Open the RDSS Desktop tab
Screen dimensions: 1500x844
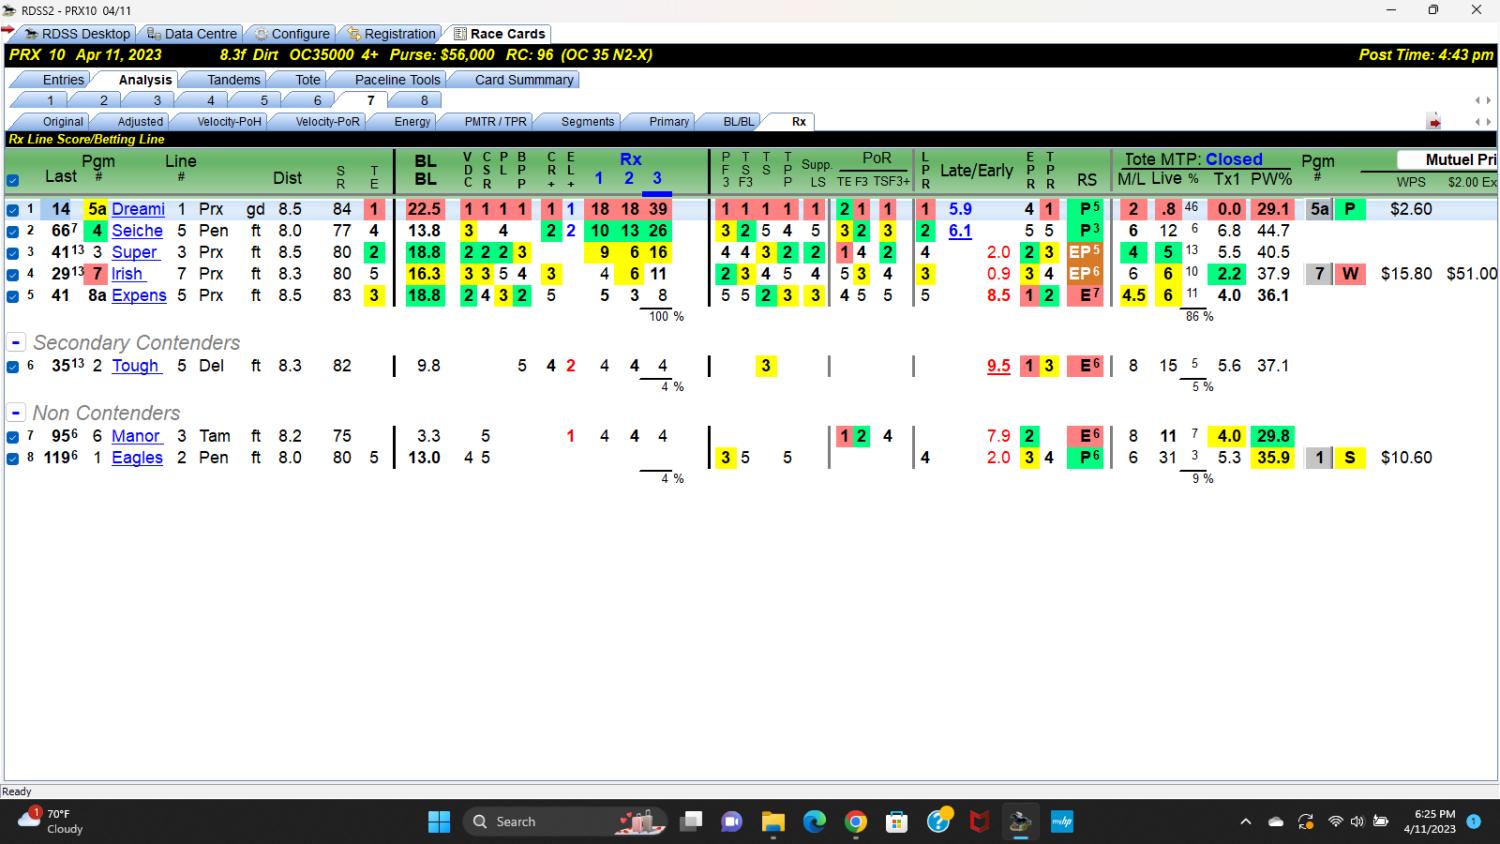[77, 33]
